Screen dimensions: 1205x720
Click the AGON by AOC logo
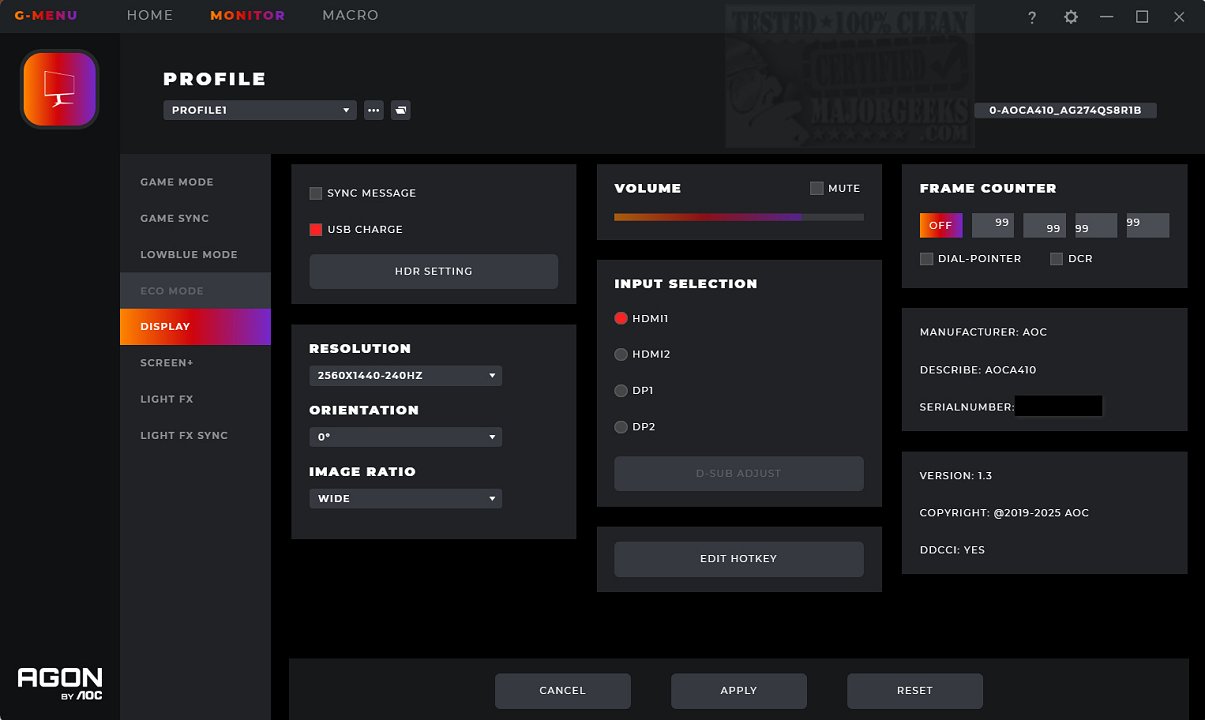coord(60,683)
